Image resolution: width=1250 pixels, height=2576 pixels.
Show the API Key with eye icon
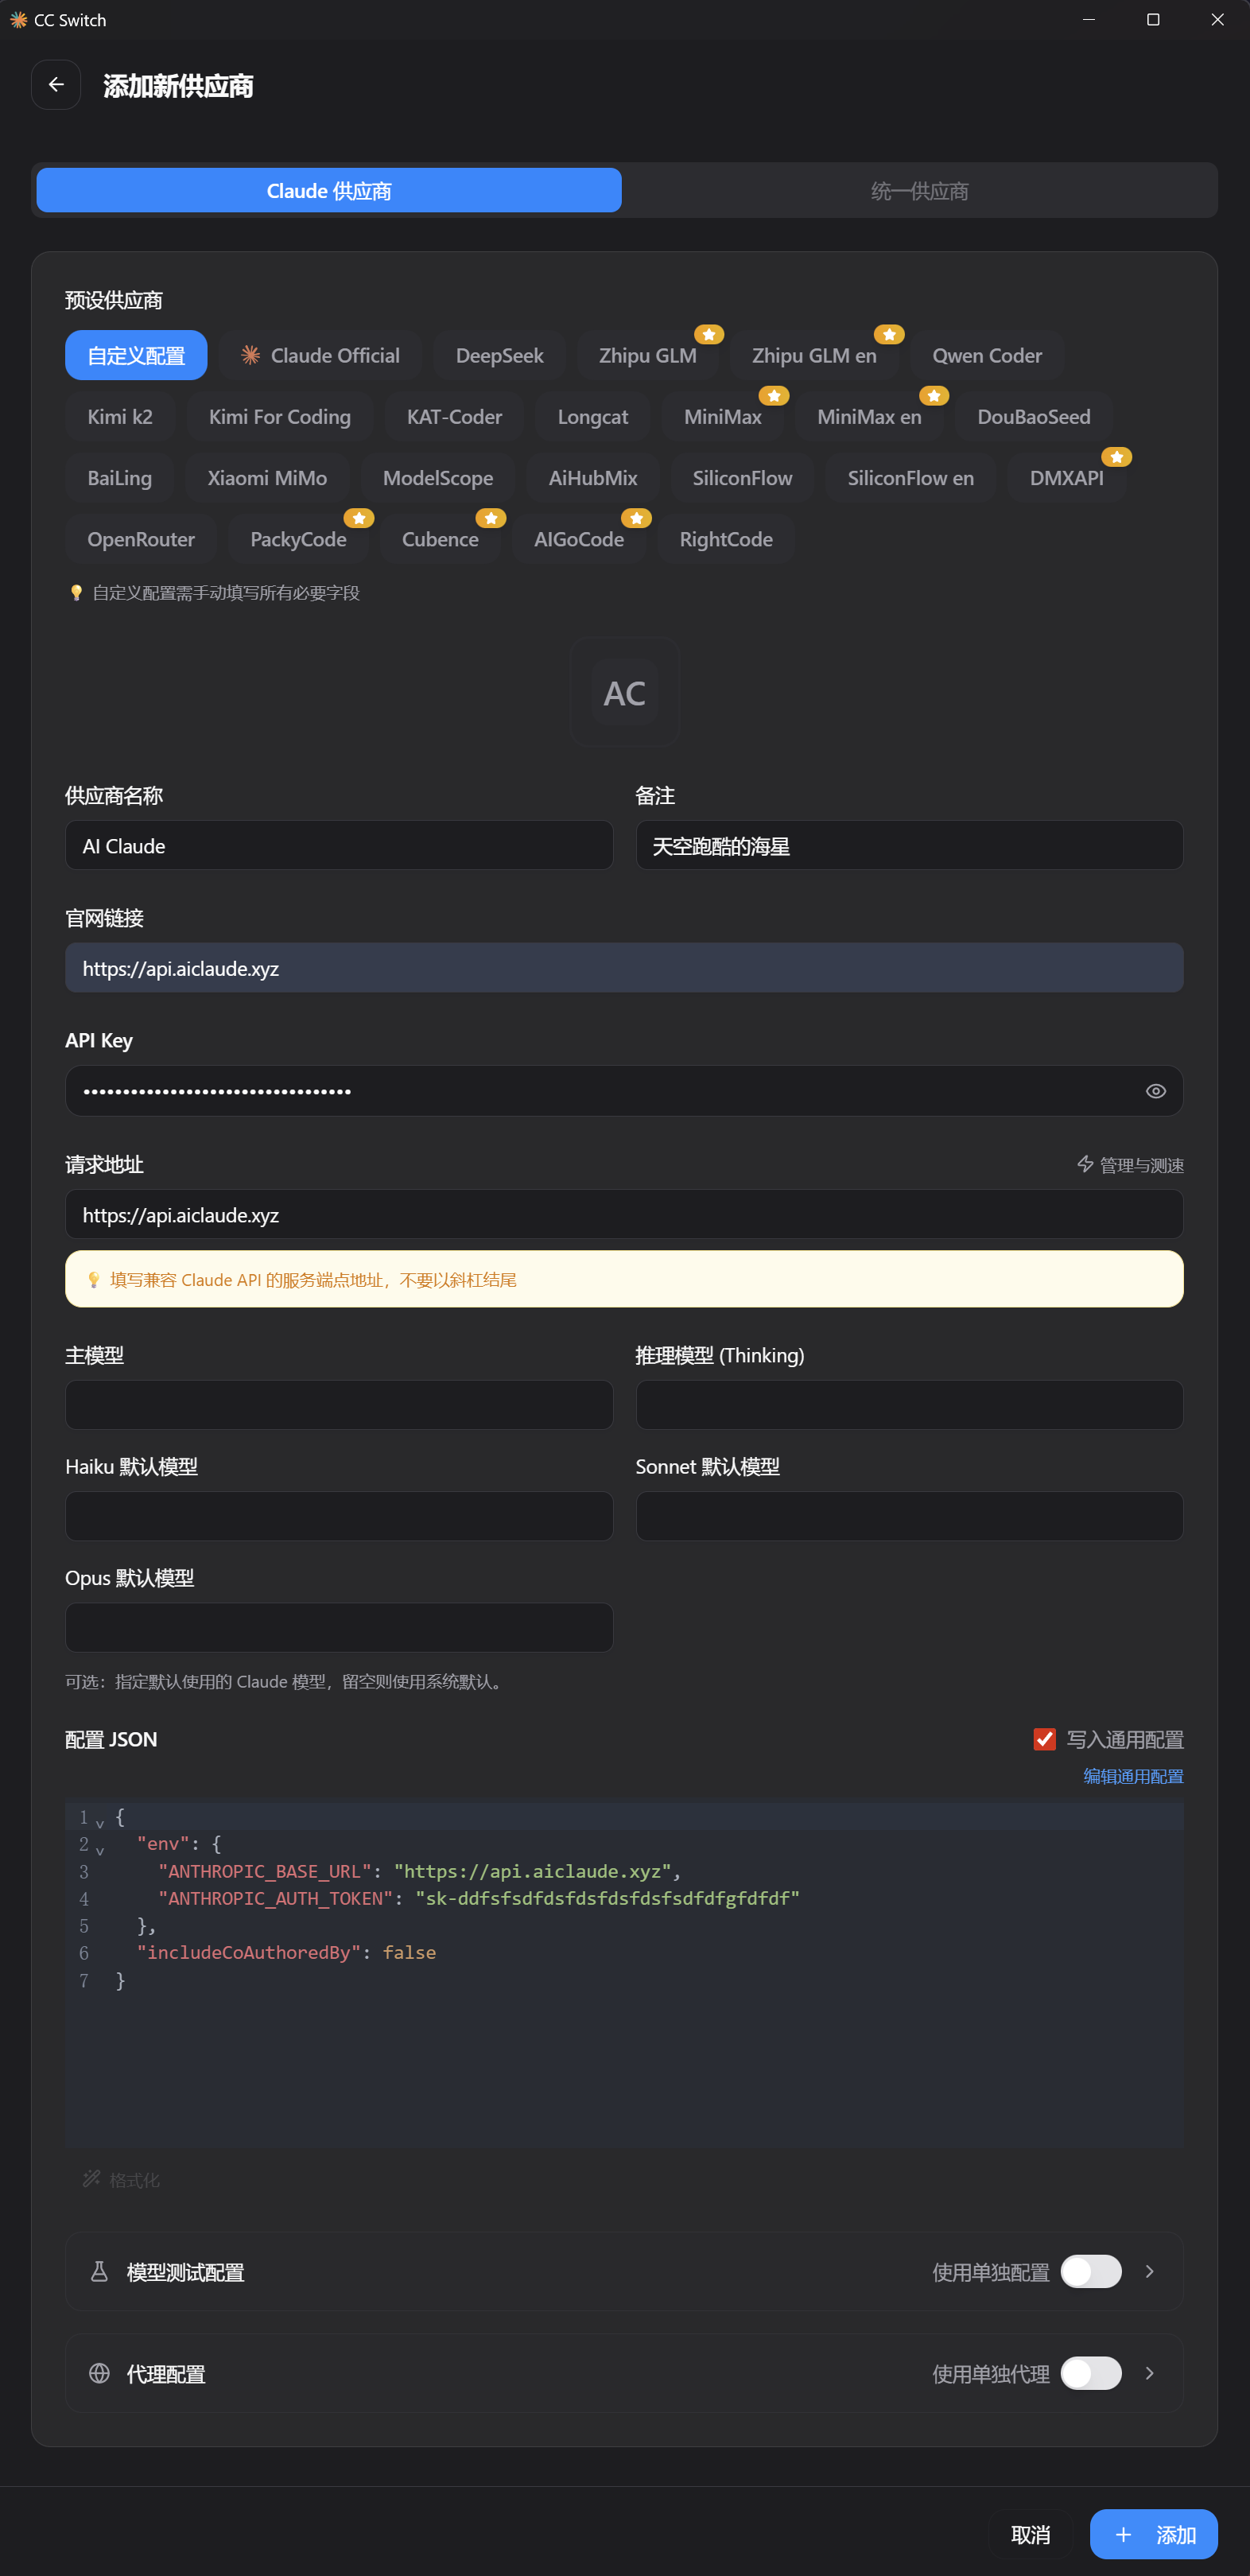pyautogui.click(x=1155, y=1091)
